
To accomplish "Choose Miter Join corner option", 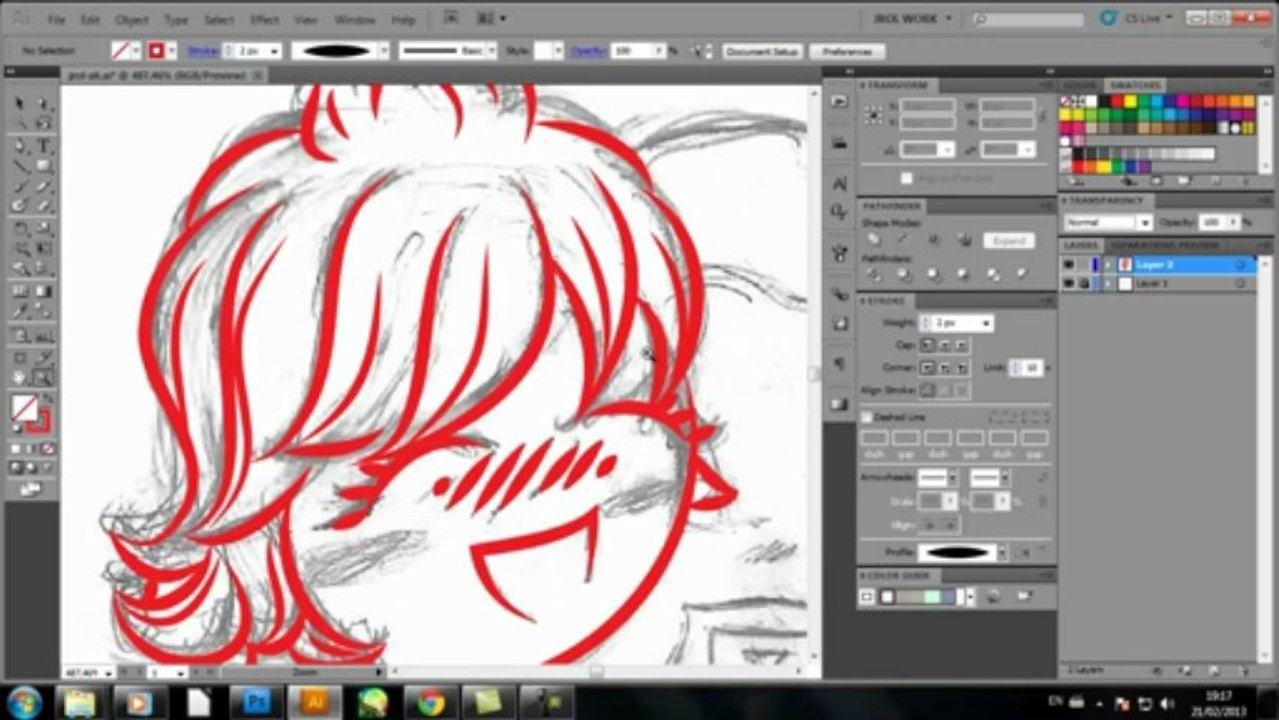I will 927,368.
